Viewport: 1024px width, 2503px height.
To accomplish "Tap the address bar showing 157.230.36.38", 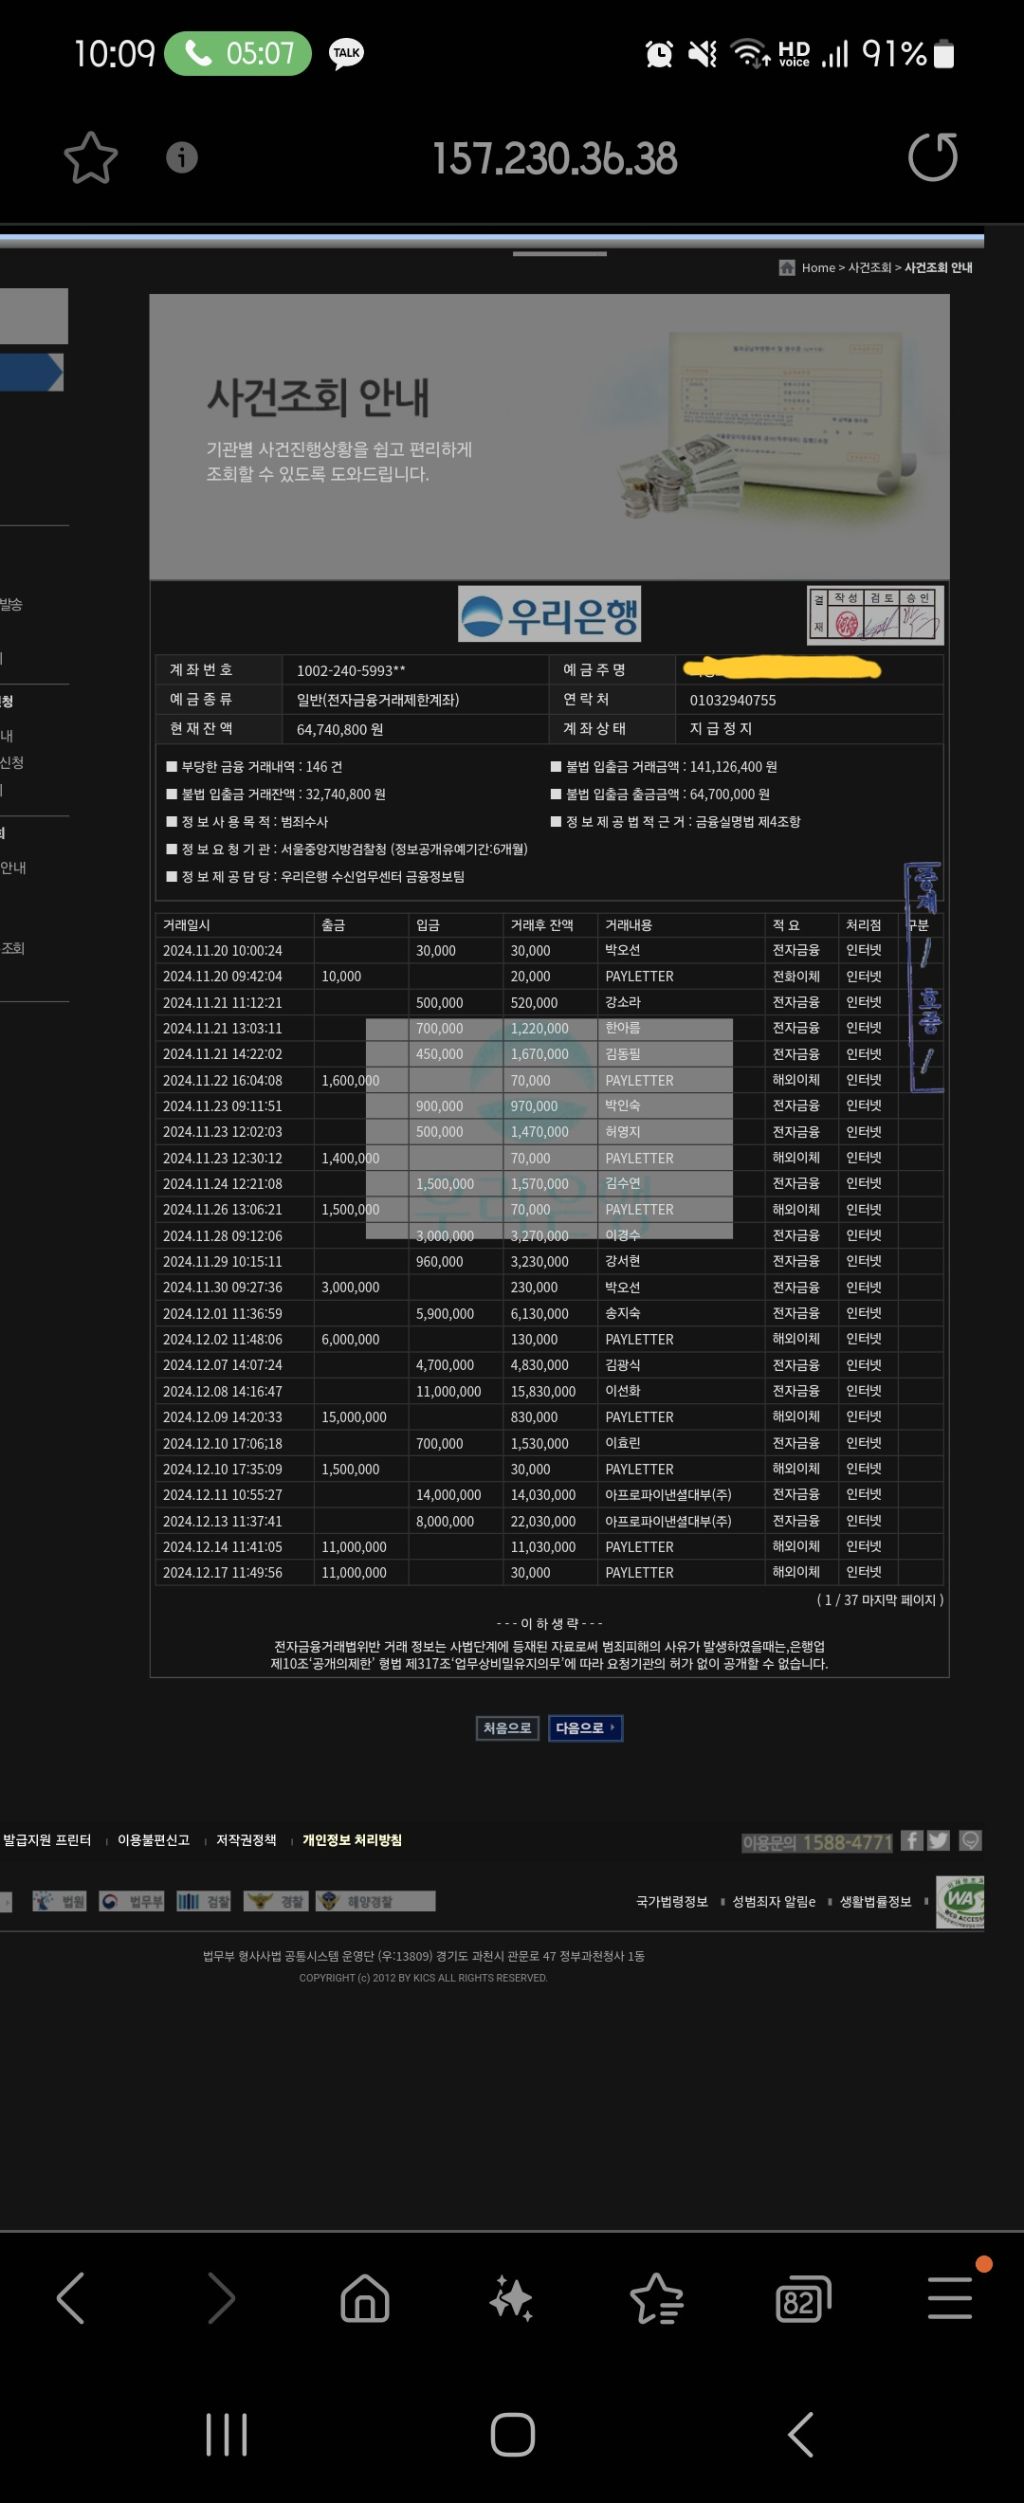I will tap(554, 158).
